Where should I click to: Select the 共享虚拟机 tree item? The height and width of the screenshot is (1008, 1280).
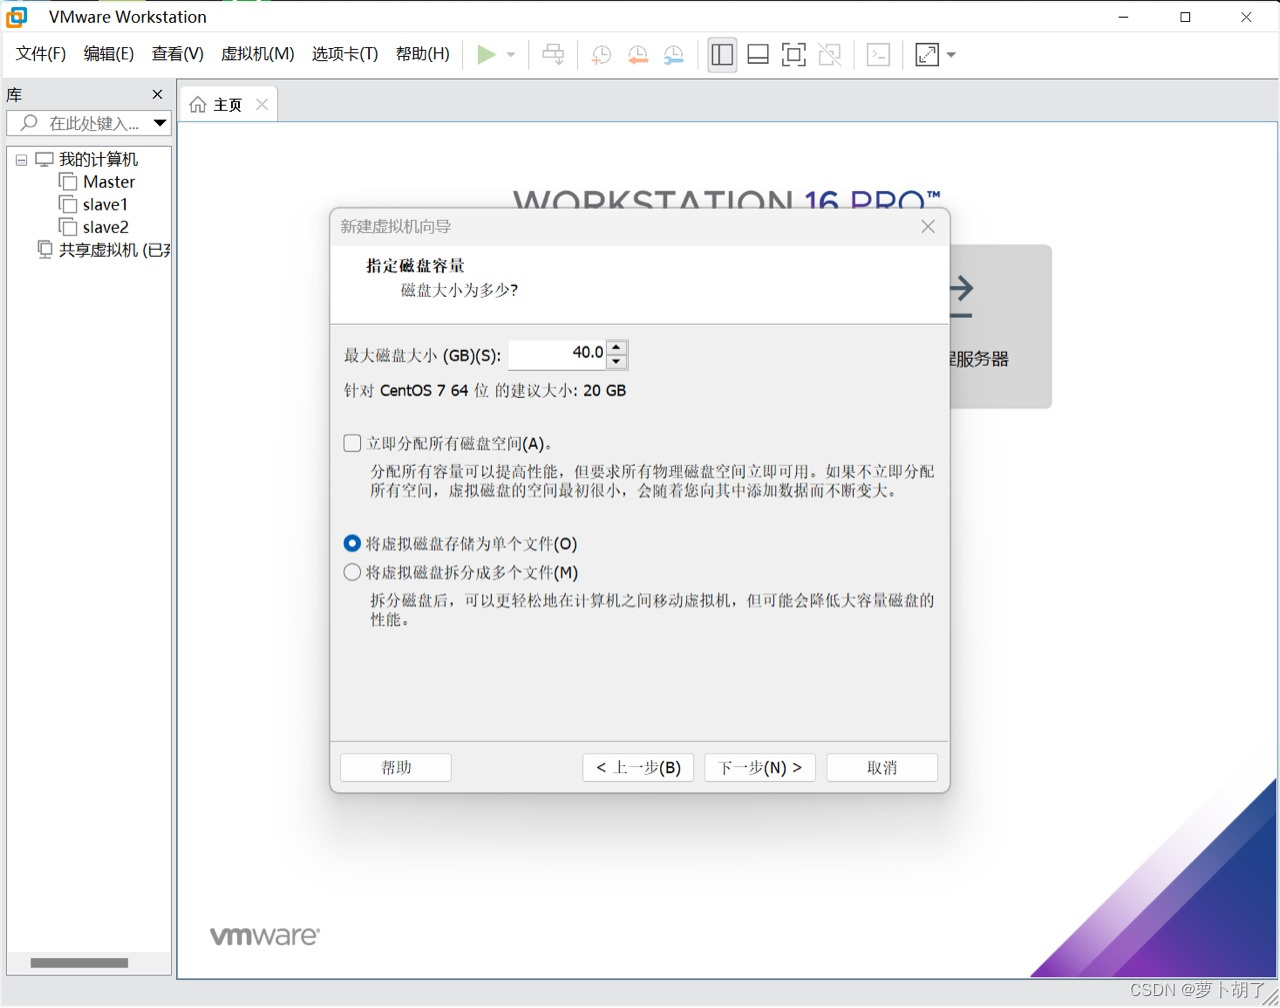click(114, 250)
